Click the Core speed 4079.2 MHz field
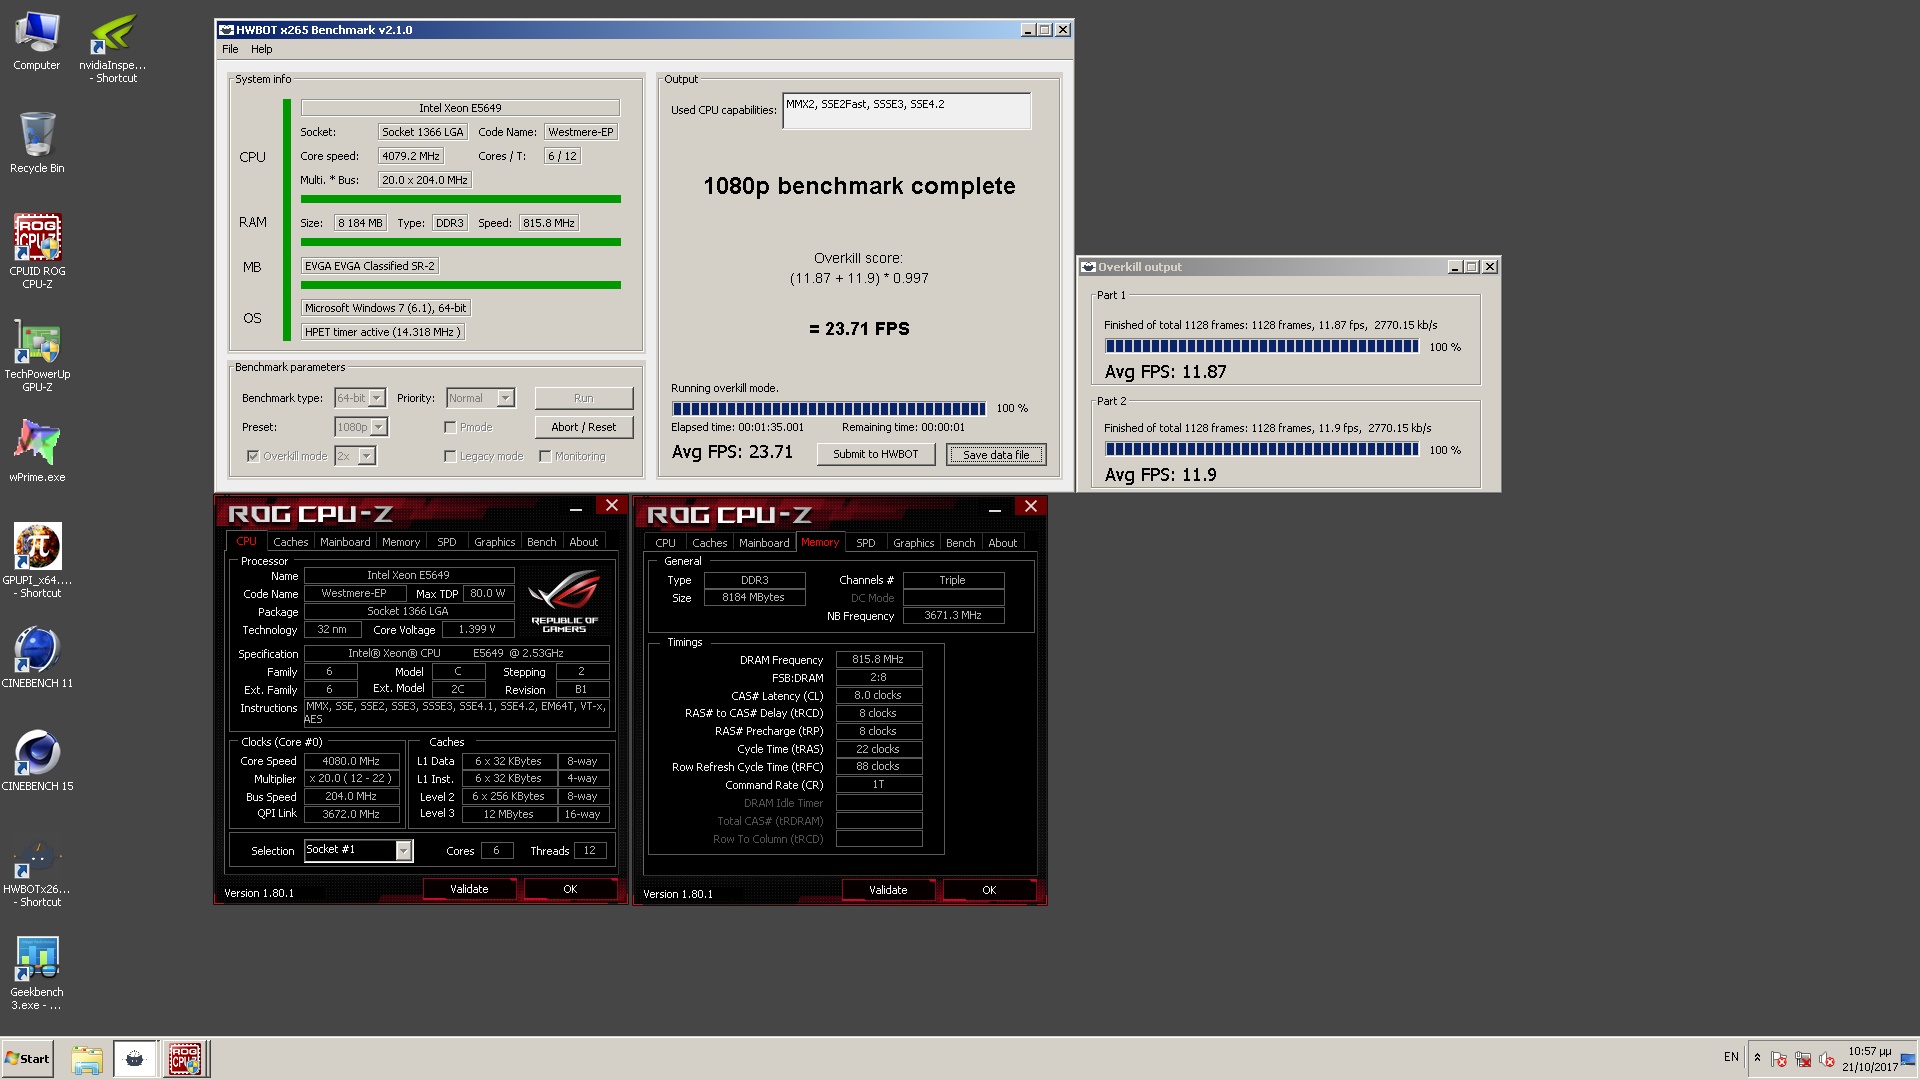Image resolution: width=1920 pixels, height=1080 pixels. coord(410,156)
